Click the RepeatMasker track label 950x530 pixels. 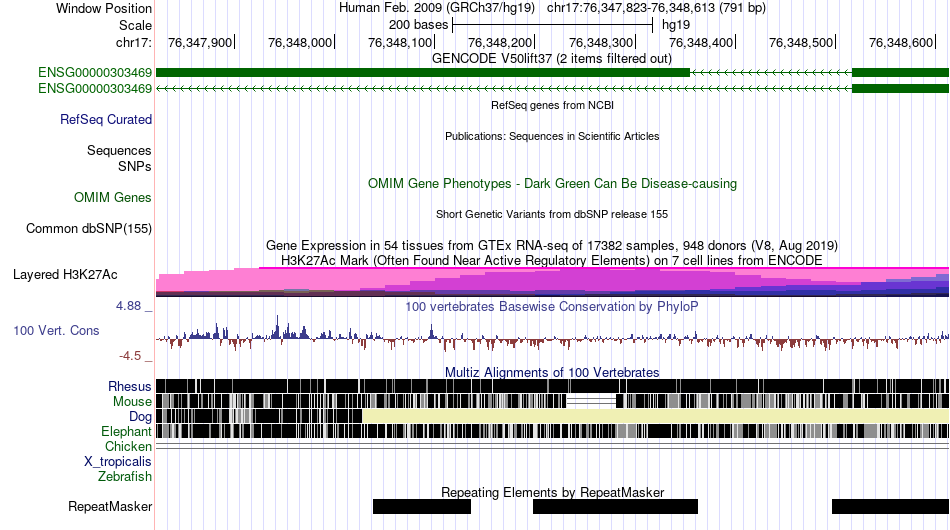pyautogui.click(x=110, y=506)
